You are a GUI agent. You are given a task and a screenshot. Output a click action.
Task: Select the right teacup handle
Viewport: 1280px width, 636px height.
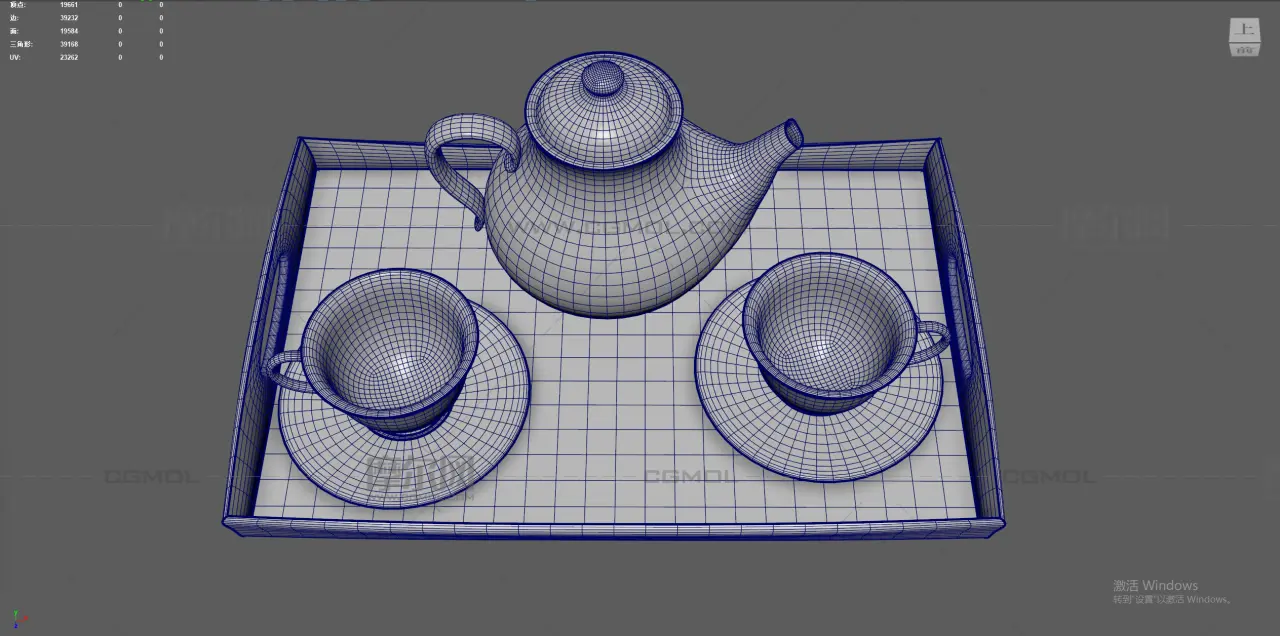coord(929,341)
